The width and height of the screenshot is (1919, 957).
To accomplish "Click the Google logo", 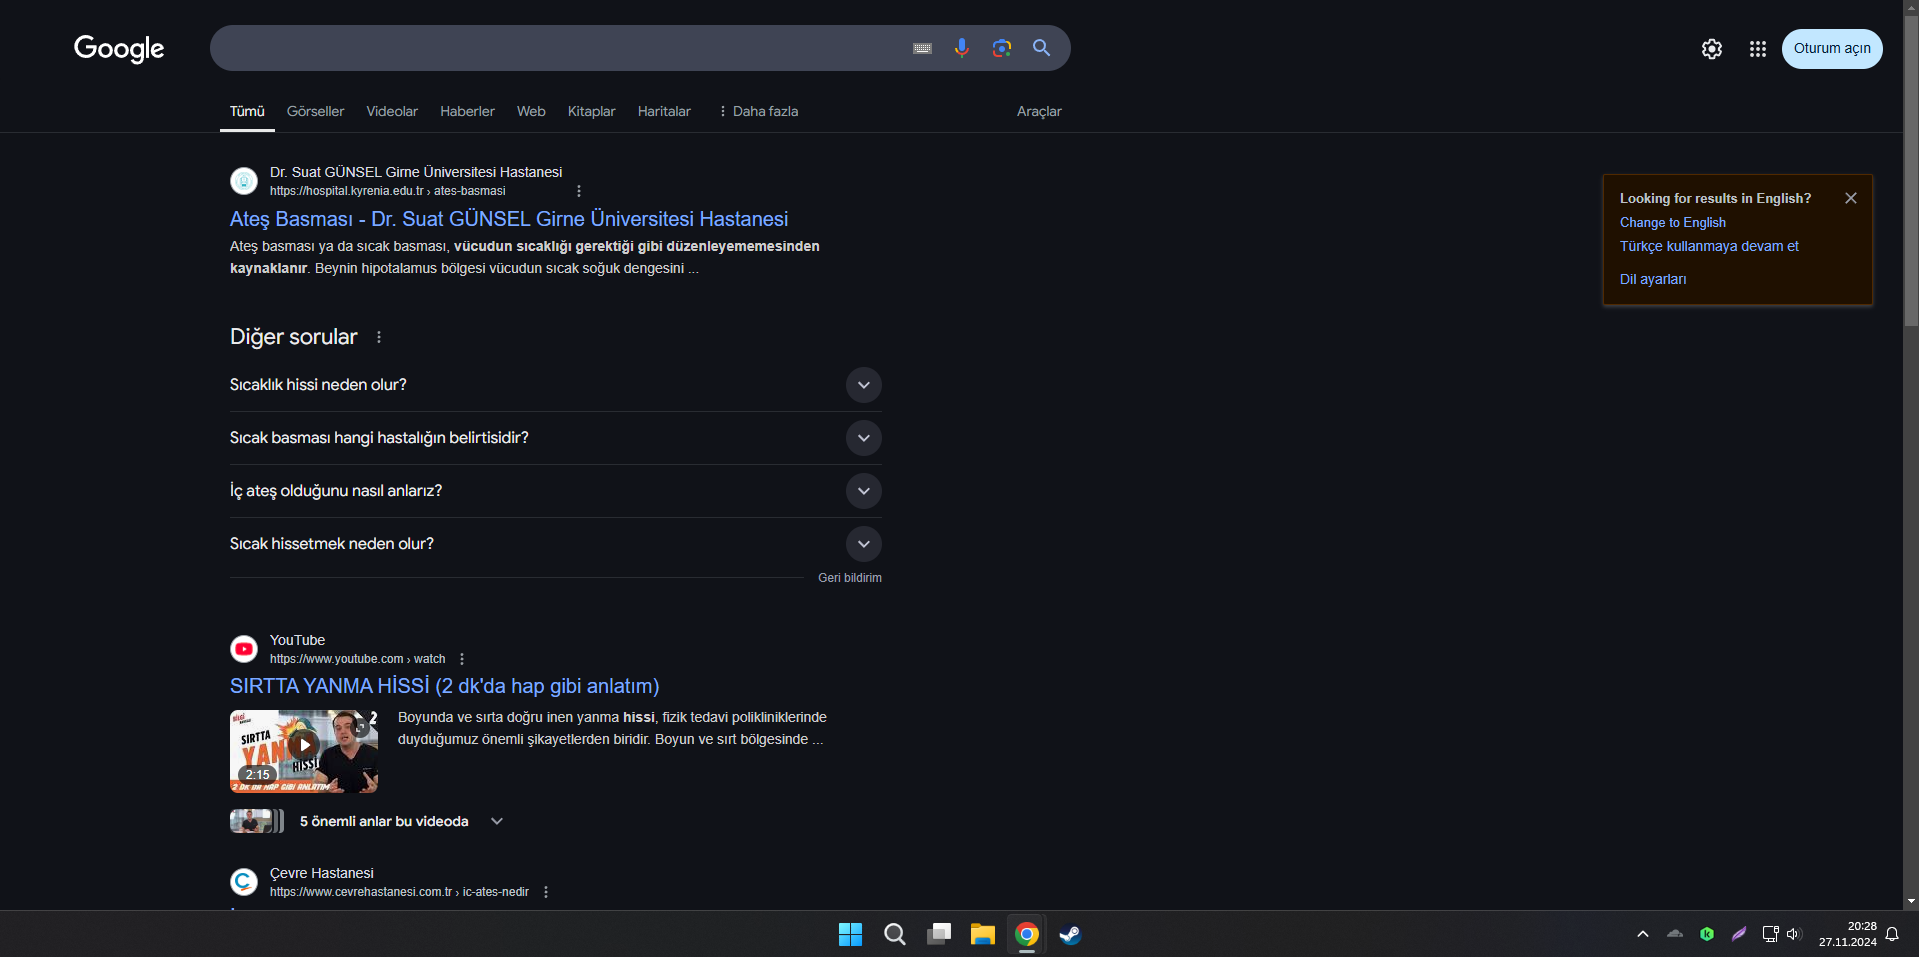I will (x=119, y=48).
